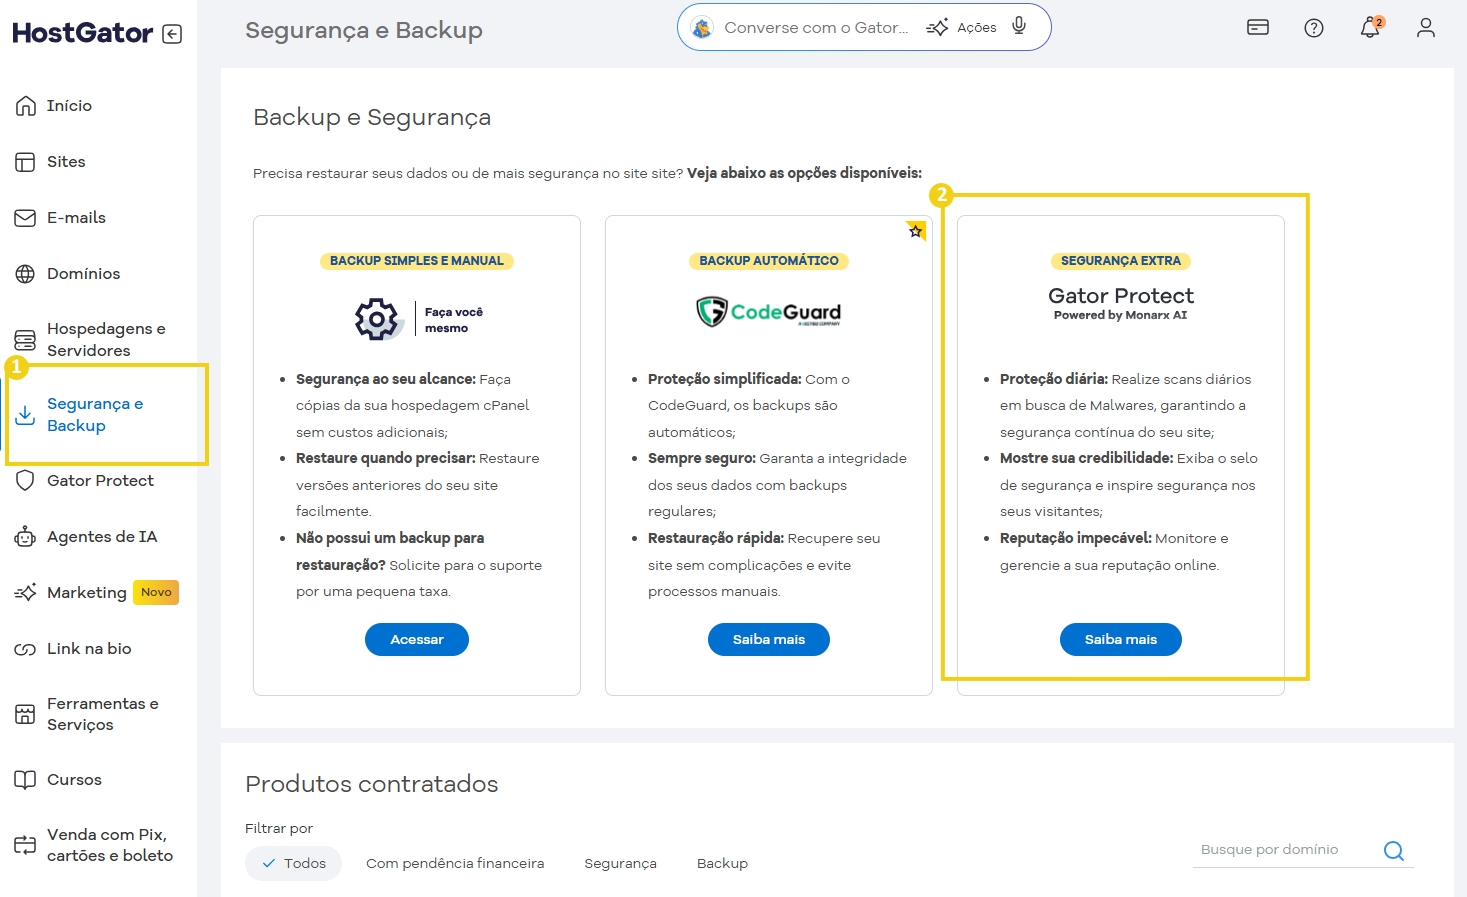Click the magnifier in the domain search box
Image resolution: width=1467 pixels, height=897 pixels.
(1393, 849)
